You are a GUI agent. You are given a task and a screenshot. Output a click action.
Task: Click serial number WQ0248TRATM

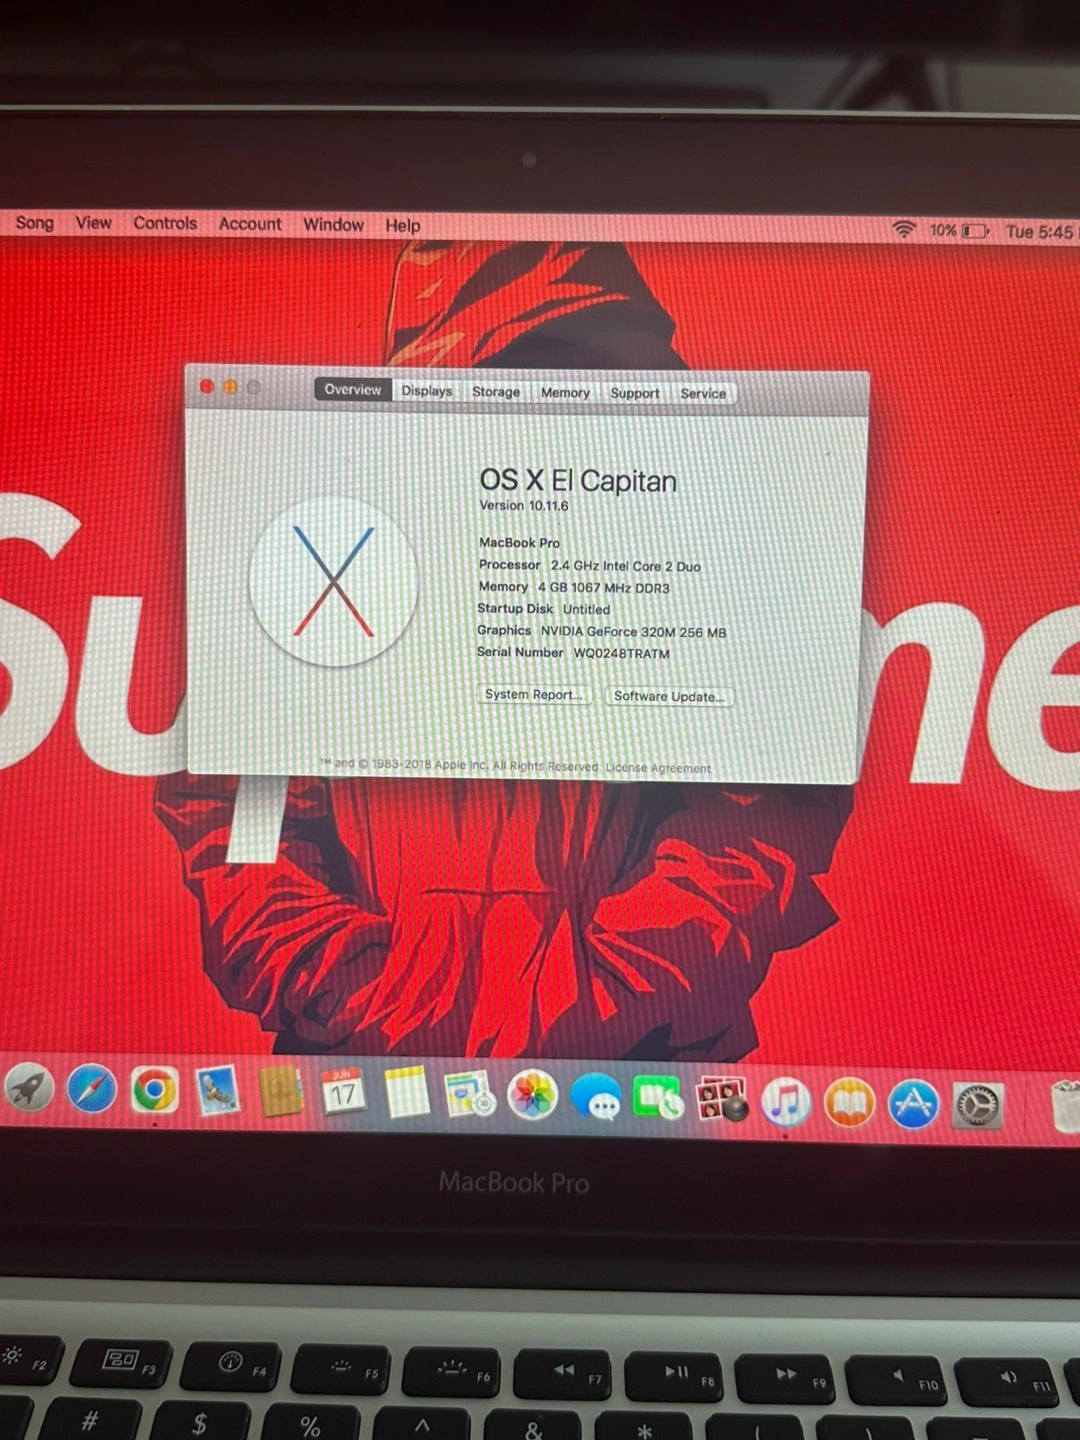pyautogui.click(x=621, y=654)
